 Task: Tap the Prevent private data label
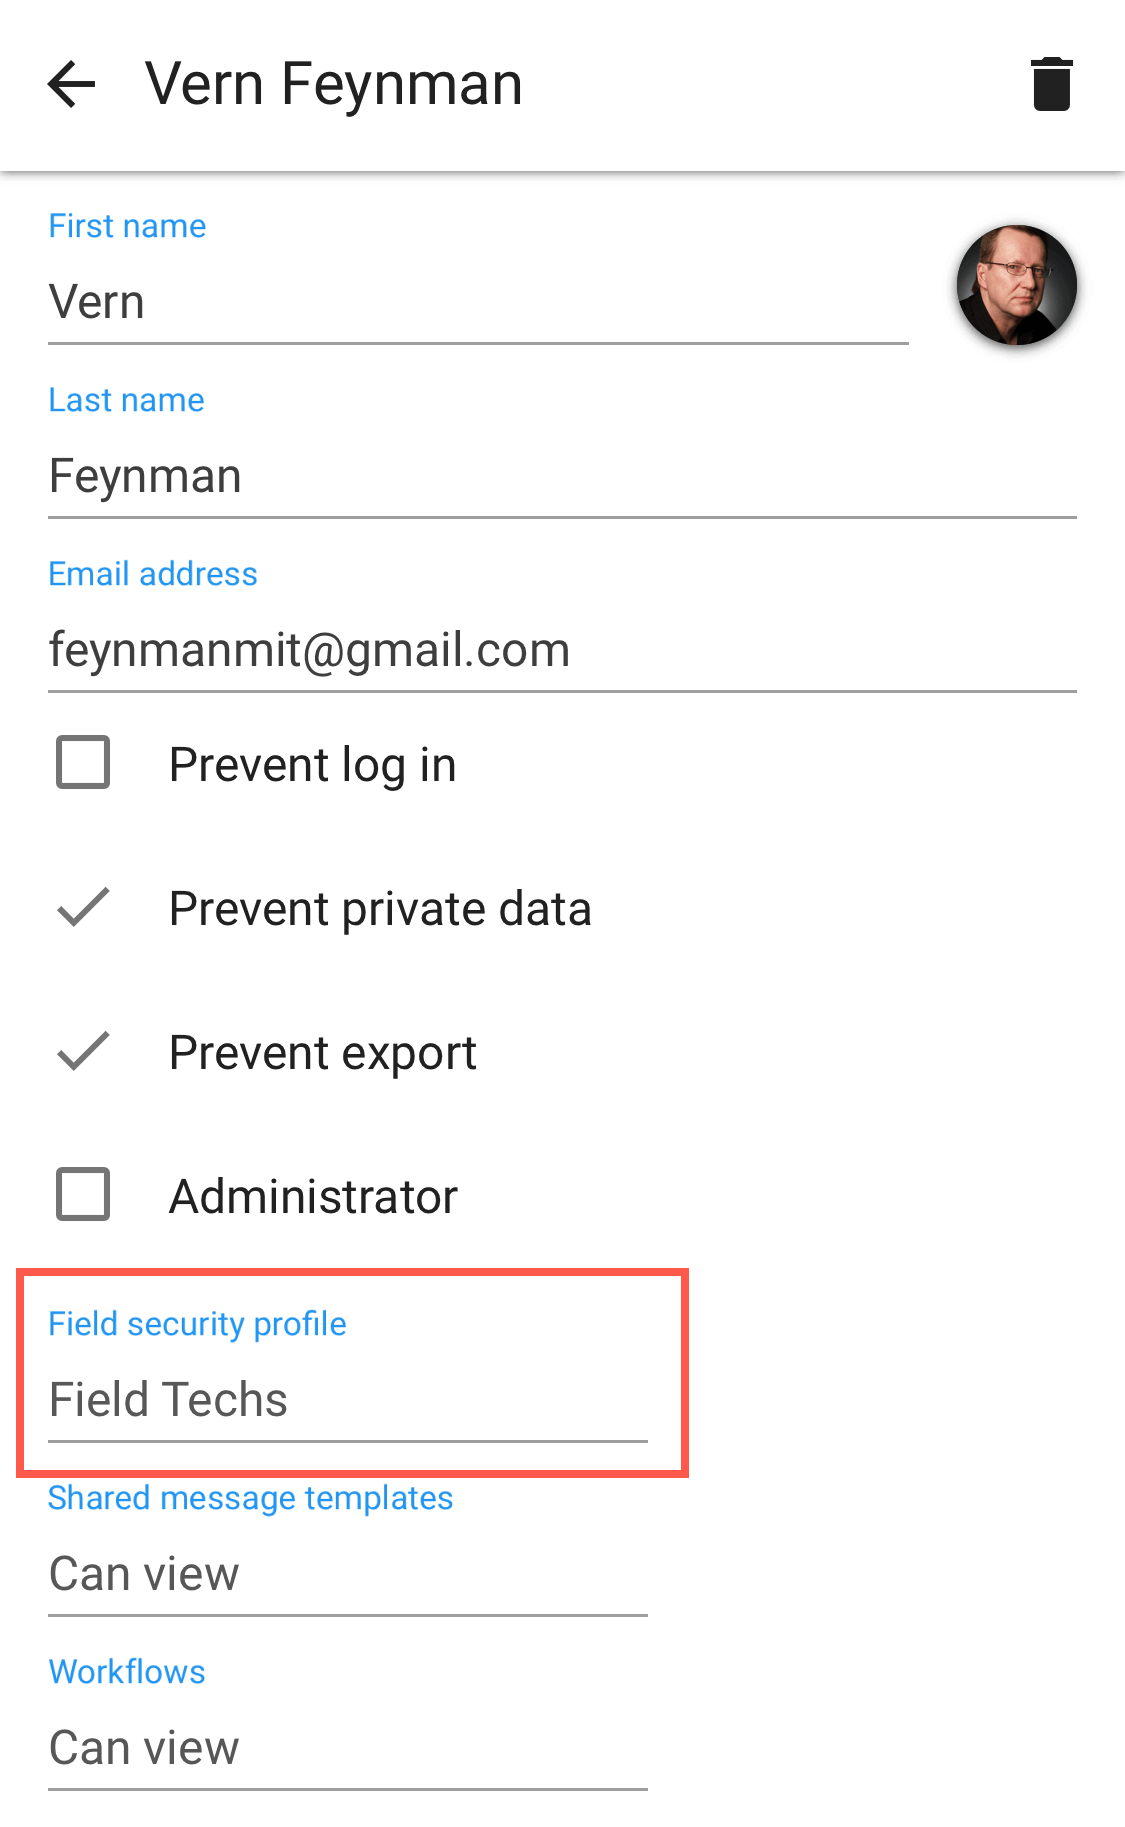pos(381,909)
